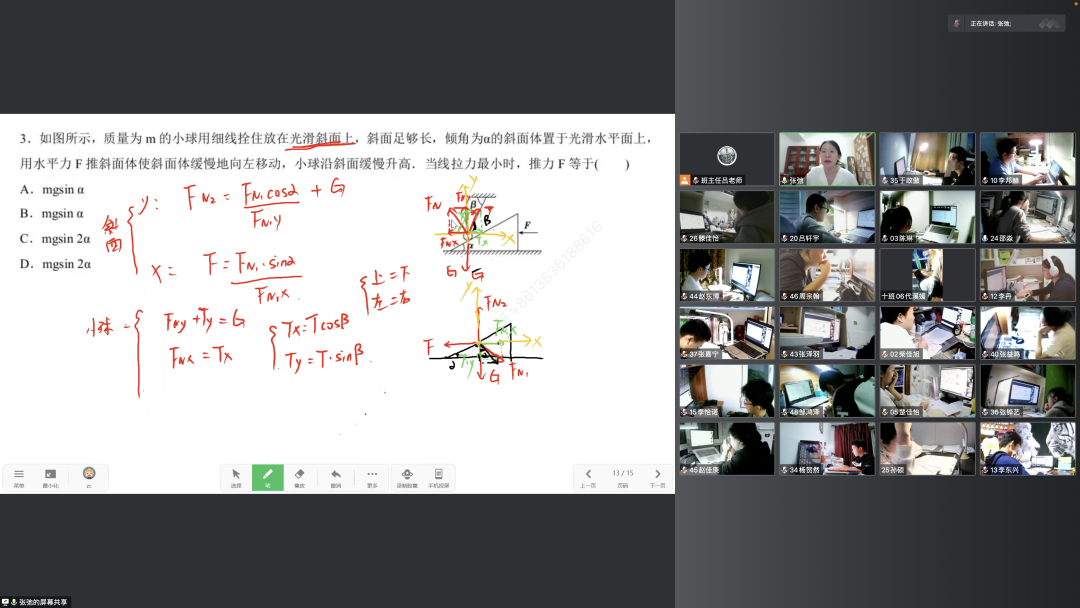Click the microphone icon beside 24邵淼
The image size is (1080, 608).
[985, 238]
